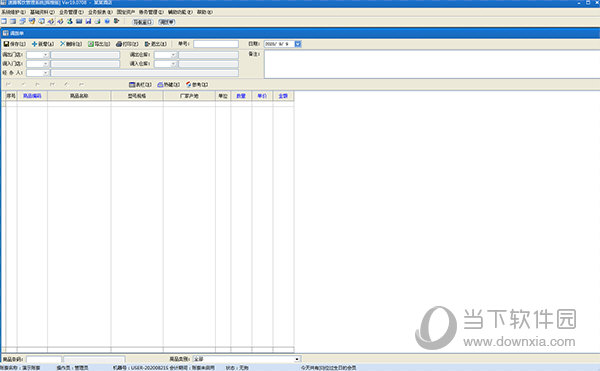Open the 调入门店 dropdown

pos(46,64)
